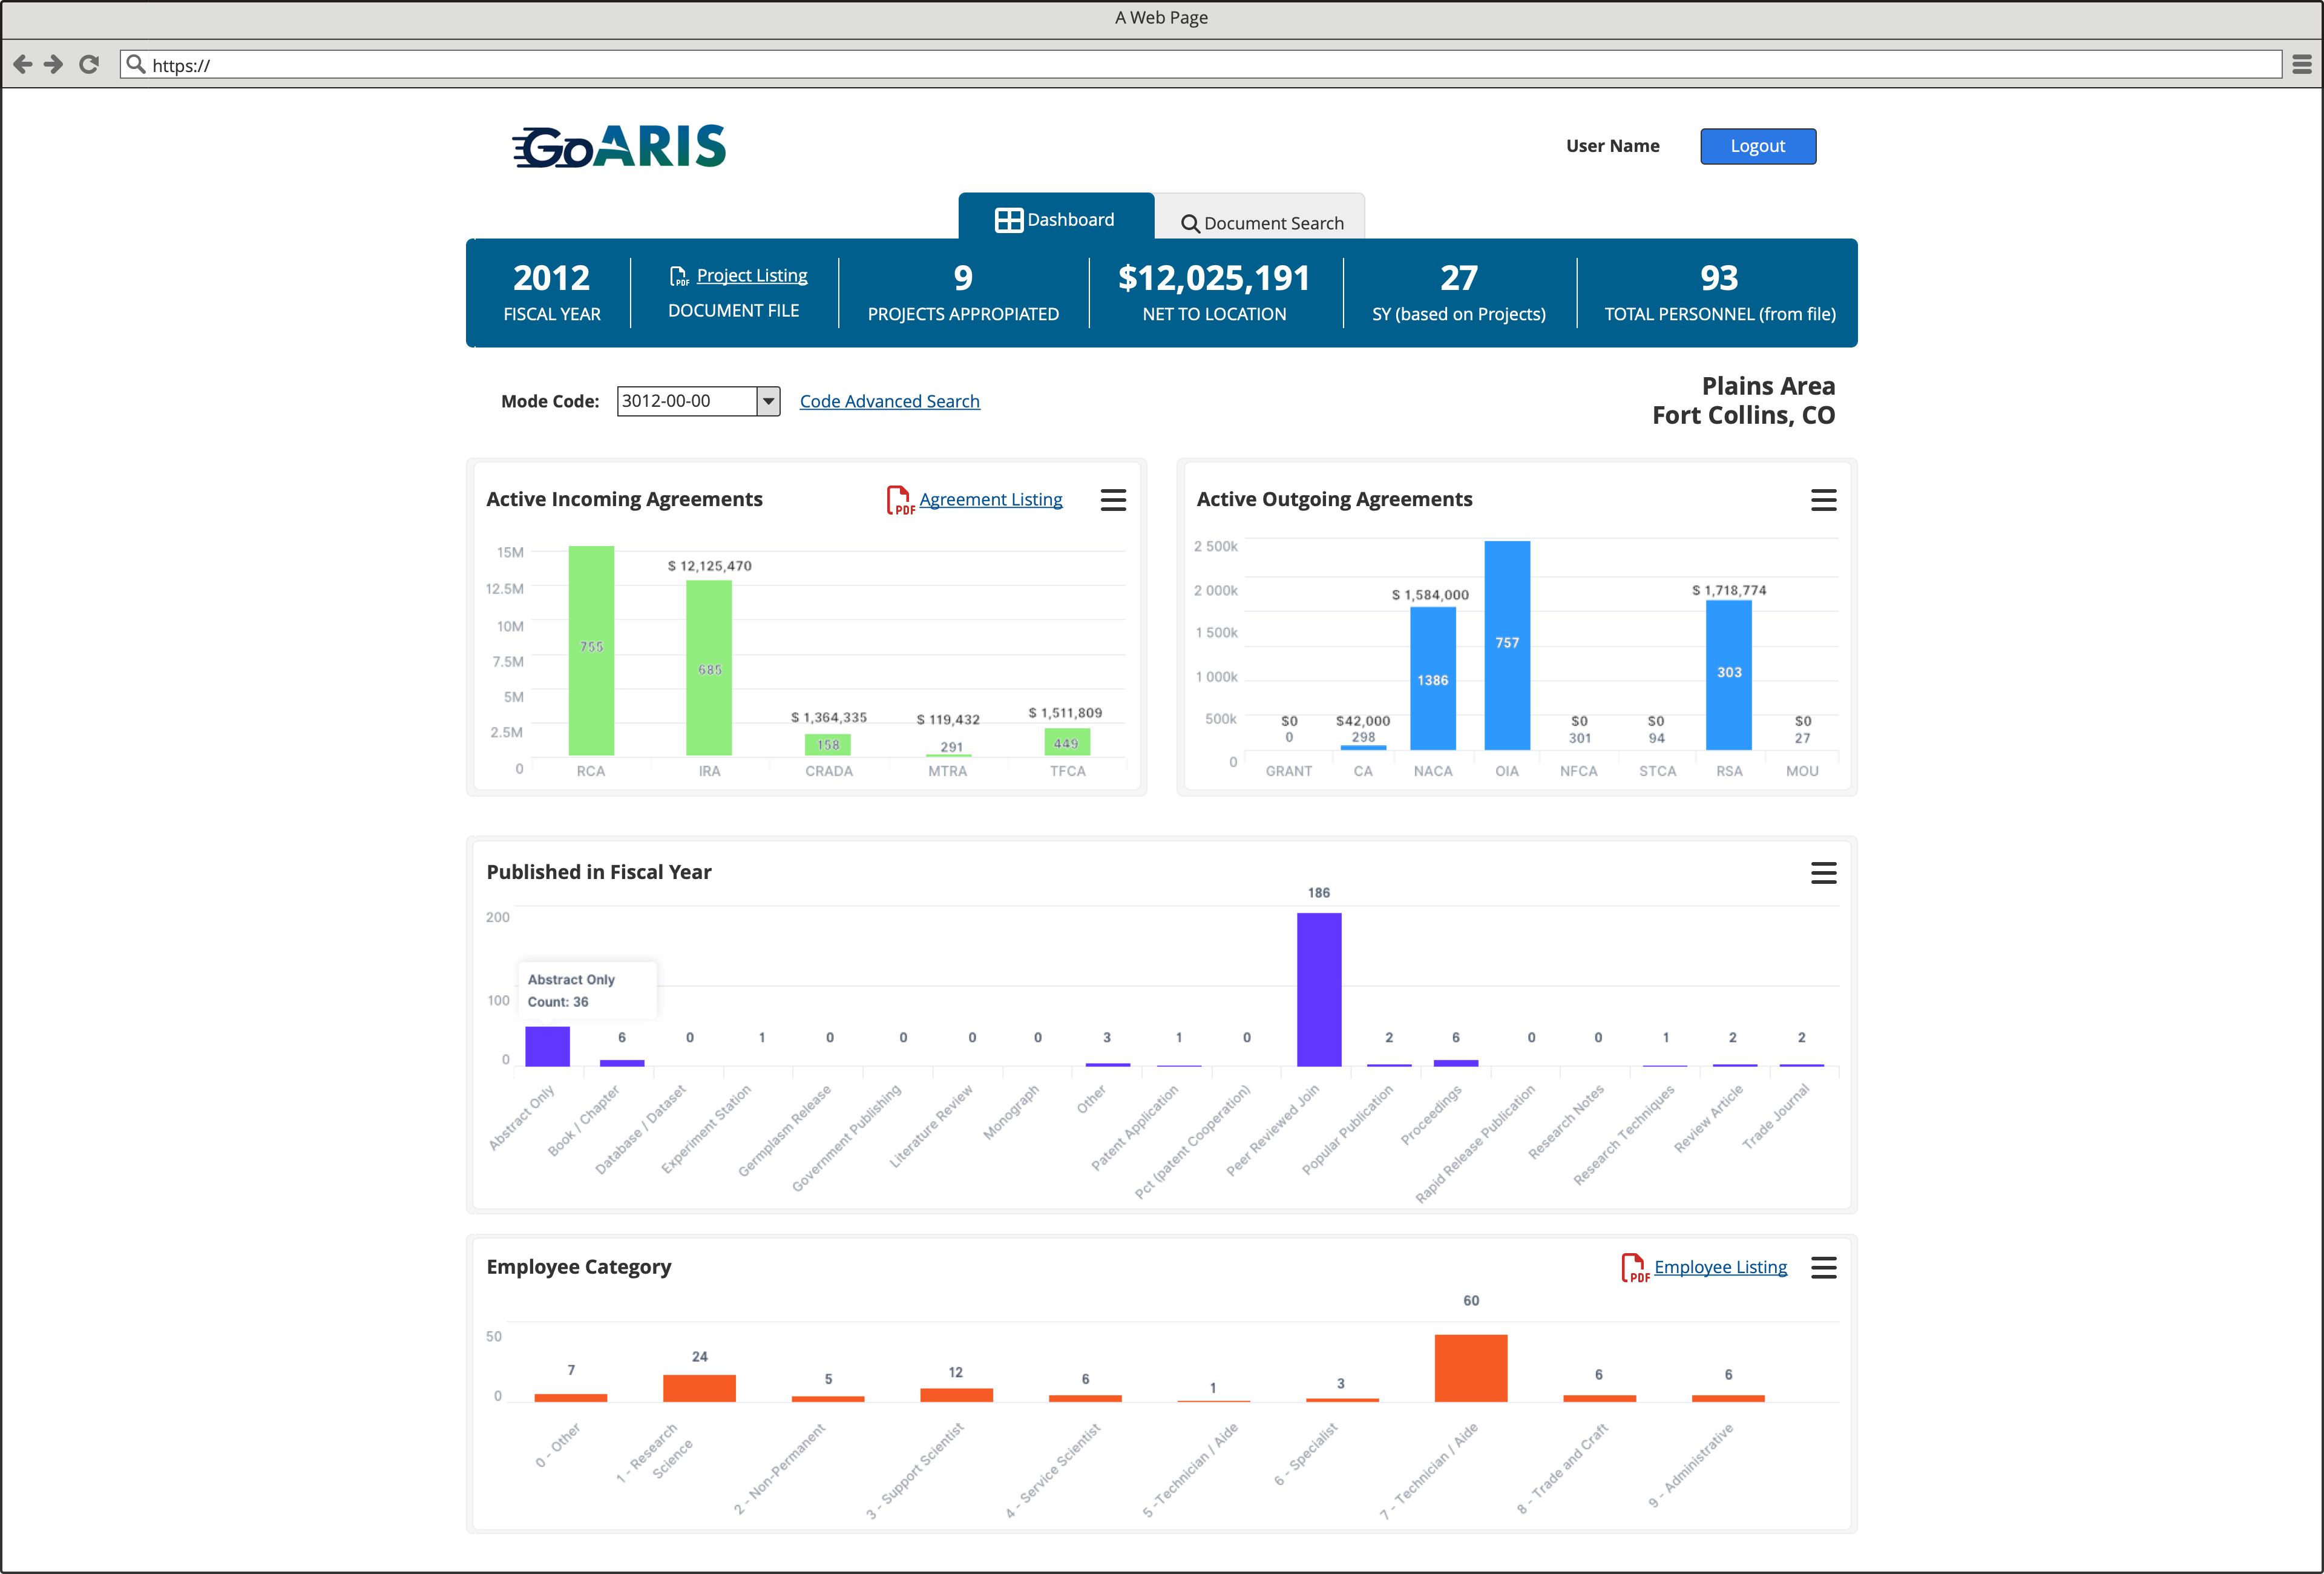Open the Published in Fiscal Year chart menu
The width and height of the screenshot is (2324, 1574).
[x=1824, y=872]
